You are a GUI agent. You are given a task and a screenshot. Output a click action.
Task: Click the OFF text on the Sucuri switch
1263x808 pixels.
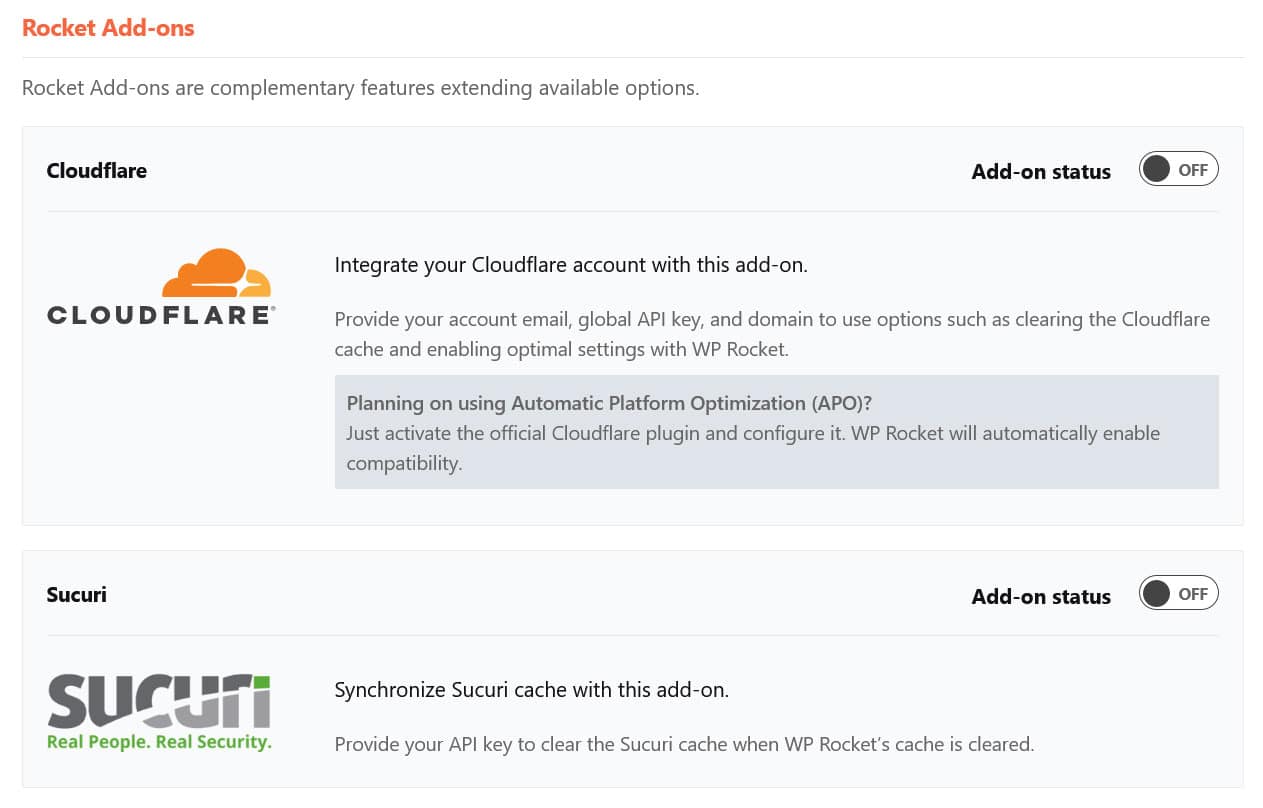pos(1193,594)
